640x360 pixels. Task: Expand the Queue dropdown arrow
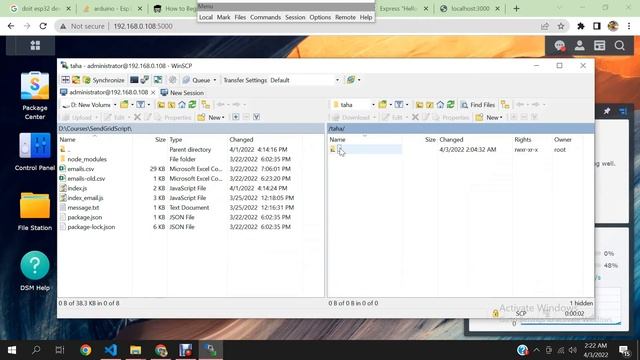click(x=215, y=80)
